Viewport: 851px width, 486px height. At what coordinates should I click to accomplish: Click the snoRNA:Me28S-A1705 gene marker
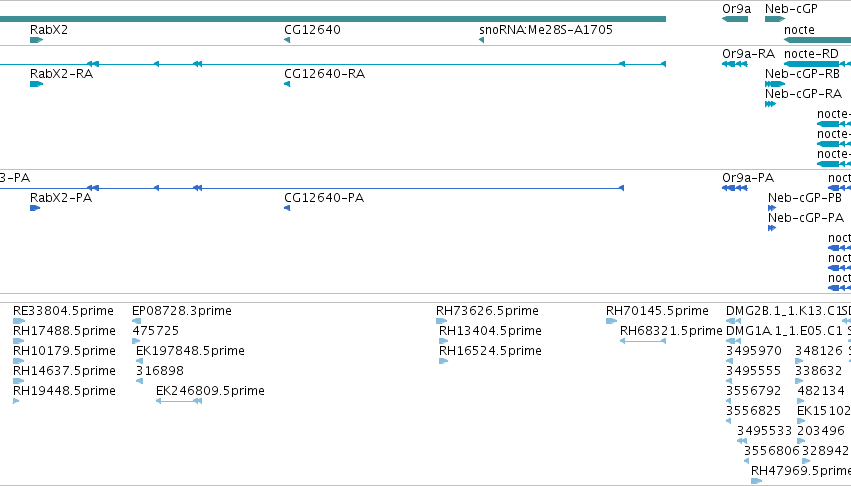point(481,40)
